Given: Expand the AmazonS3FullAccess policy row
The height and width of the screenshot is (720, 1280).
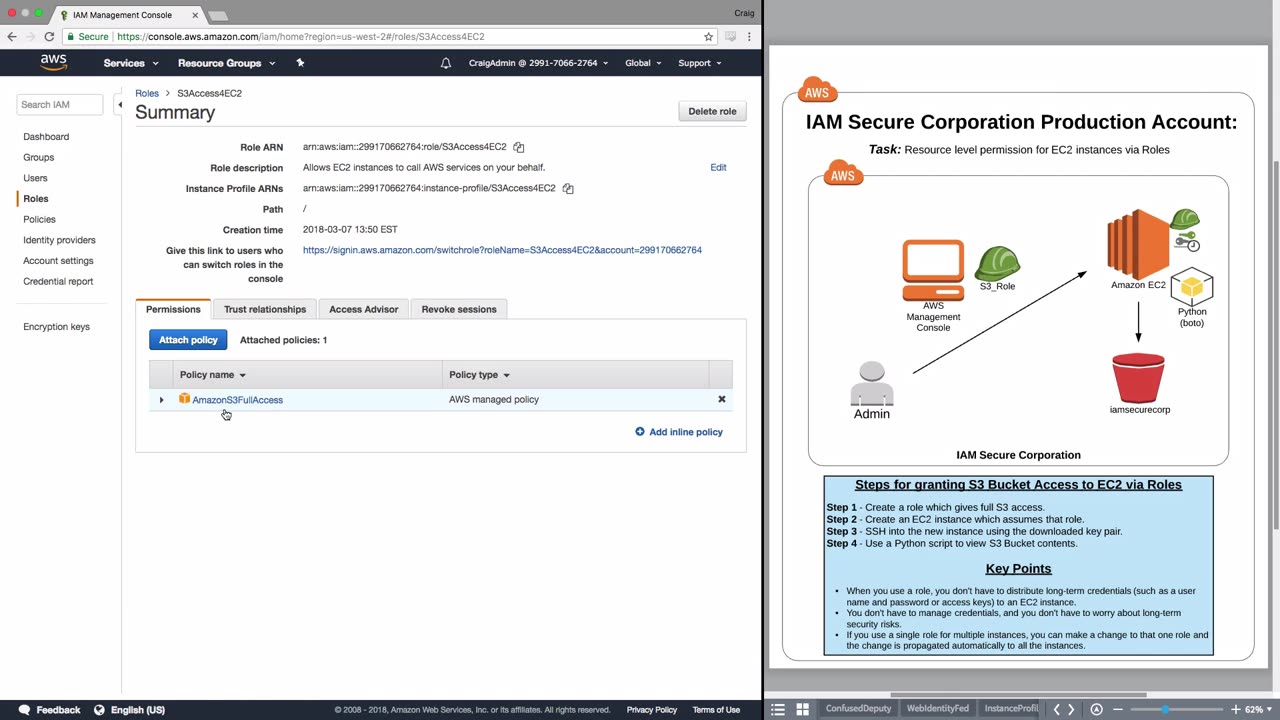Looking at the screenshot, I should 161,400.
